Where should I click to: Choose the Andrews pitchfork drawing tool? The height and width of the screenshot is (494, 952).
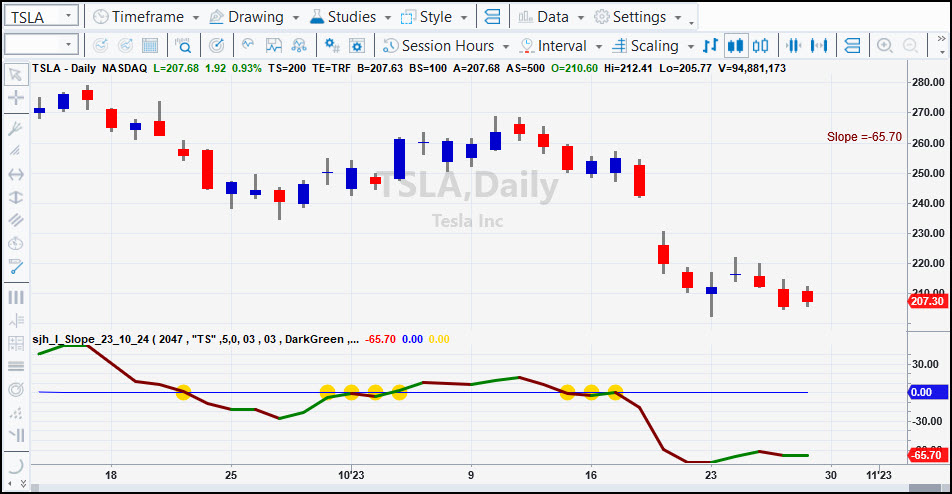(16, 128)
